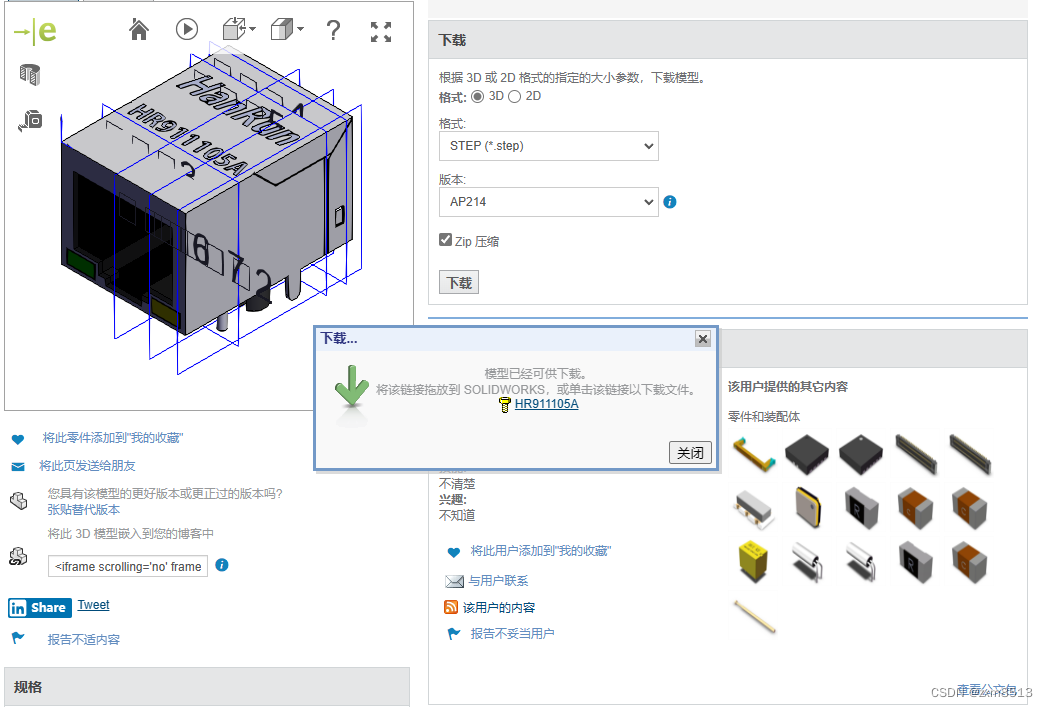This screenshot has width=1048, height=707.
Task: Share on LinkedIn button
Action: pyautogui.click(x=39, y=607)
